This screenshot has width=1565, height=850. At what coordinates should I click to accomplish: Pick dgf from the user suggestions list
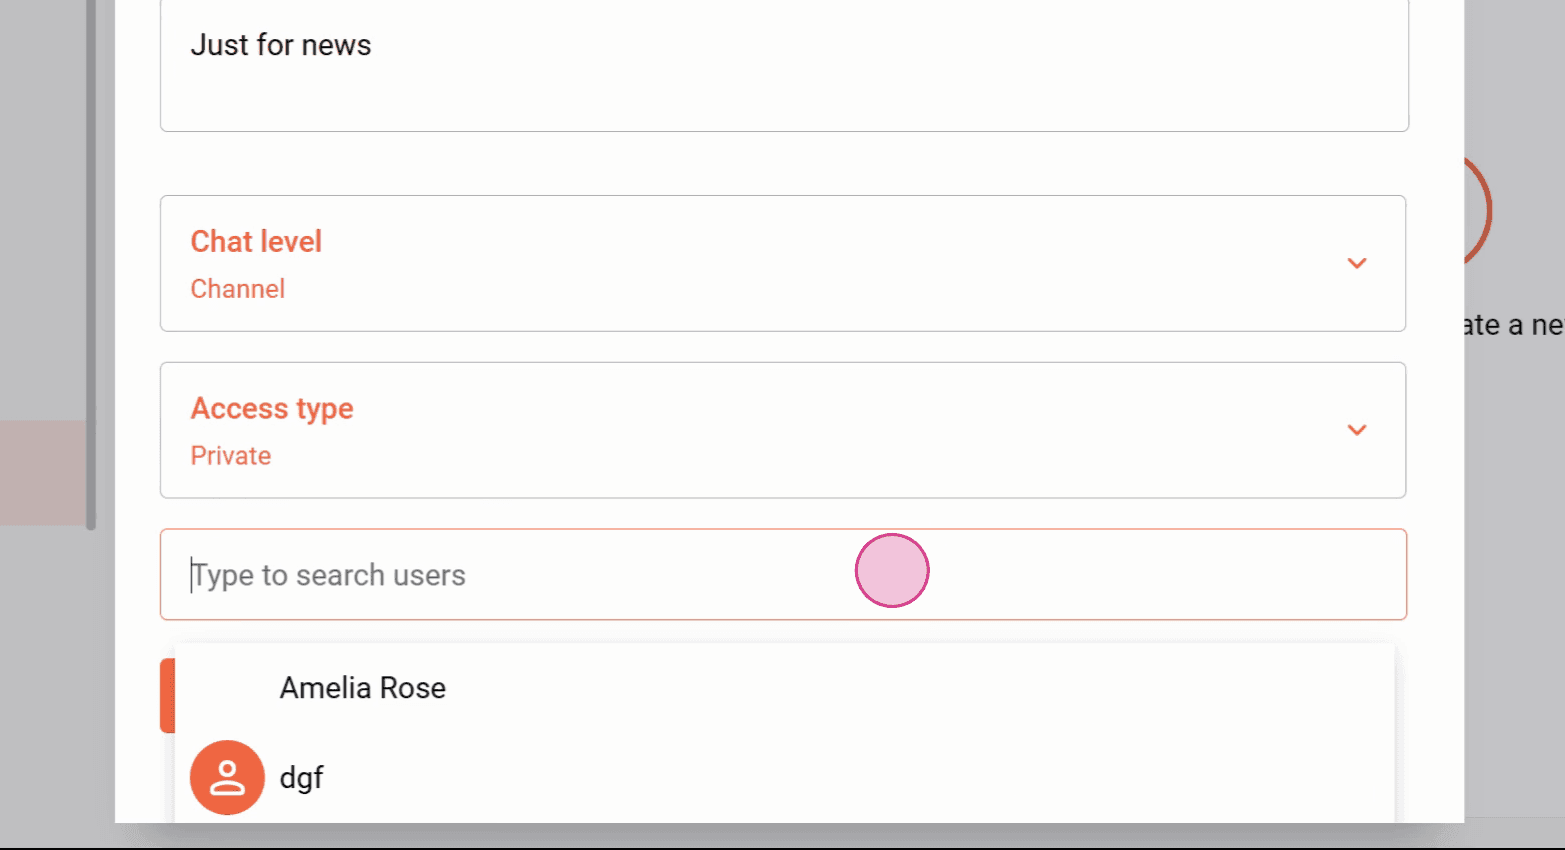pyautogui.click(x=784, y=777)
